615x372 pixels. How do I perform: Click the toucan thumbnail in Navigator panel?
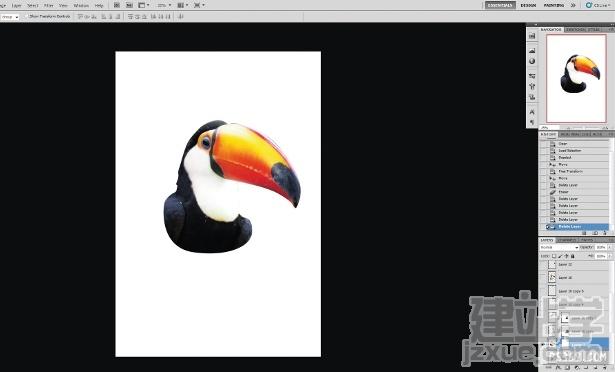point(580,73)
